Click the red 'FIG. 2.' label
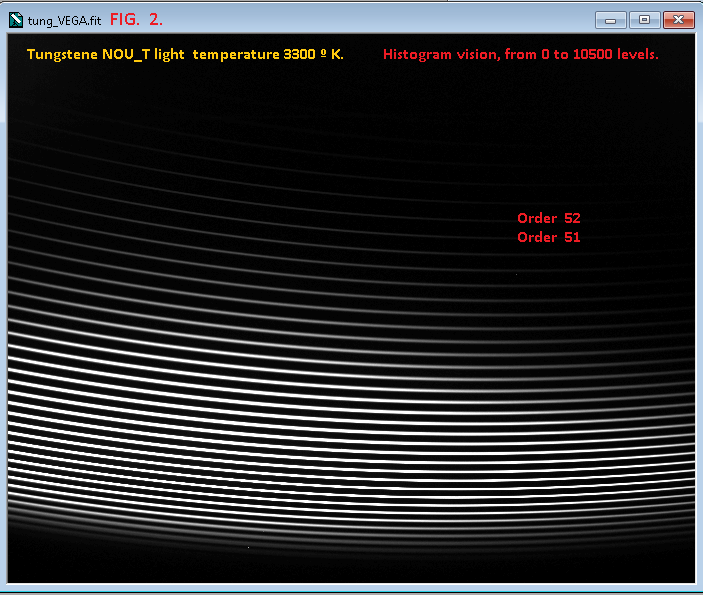The height and width of the screenshot is (595, 704). [x=136, y=19]
